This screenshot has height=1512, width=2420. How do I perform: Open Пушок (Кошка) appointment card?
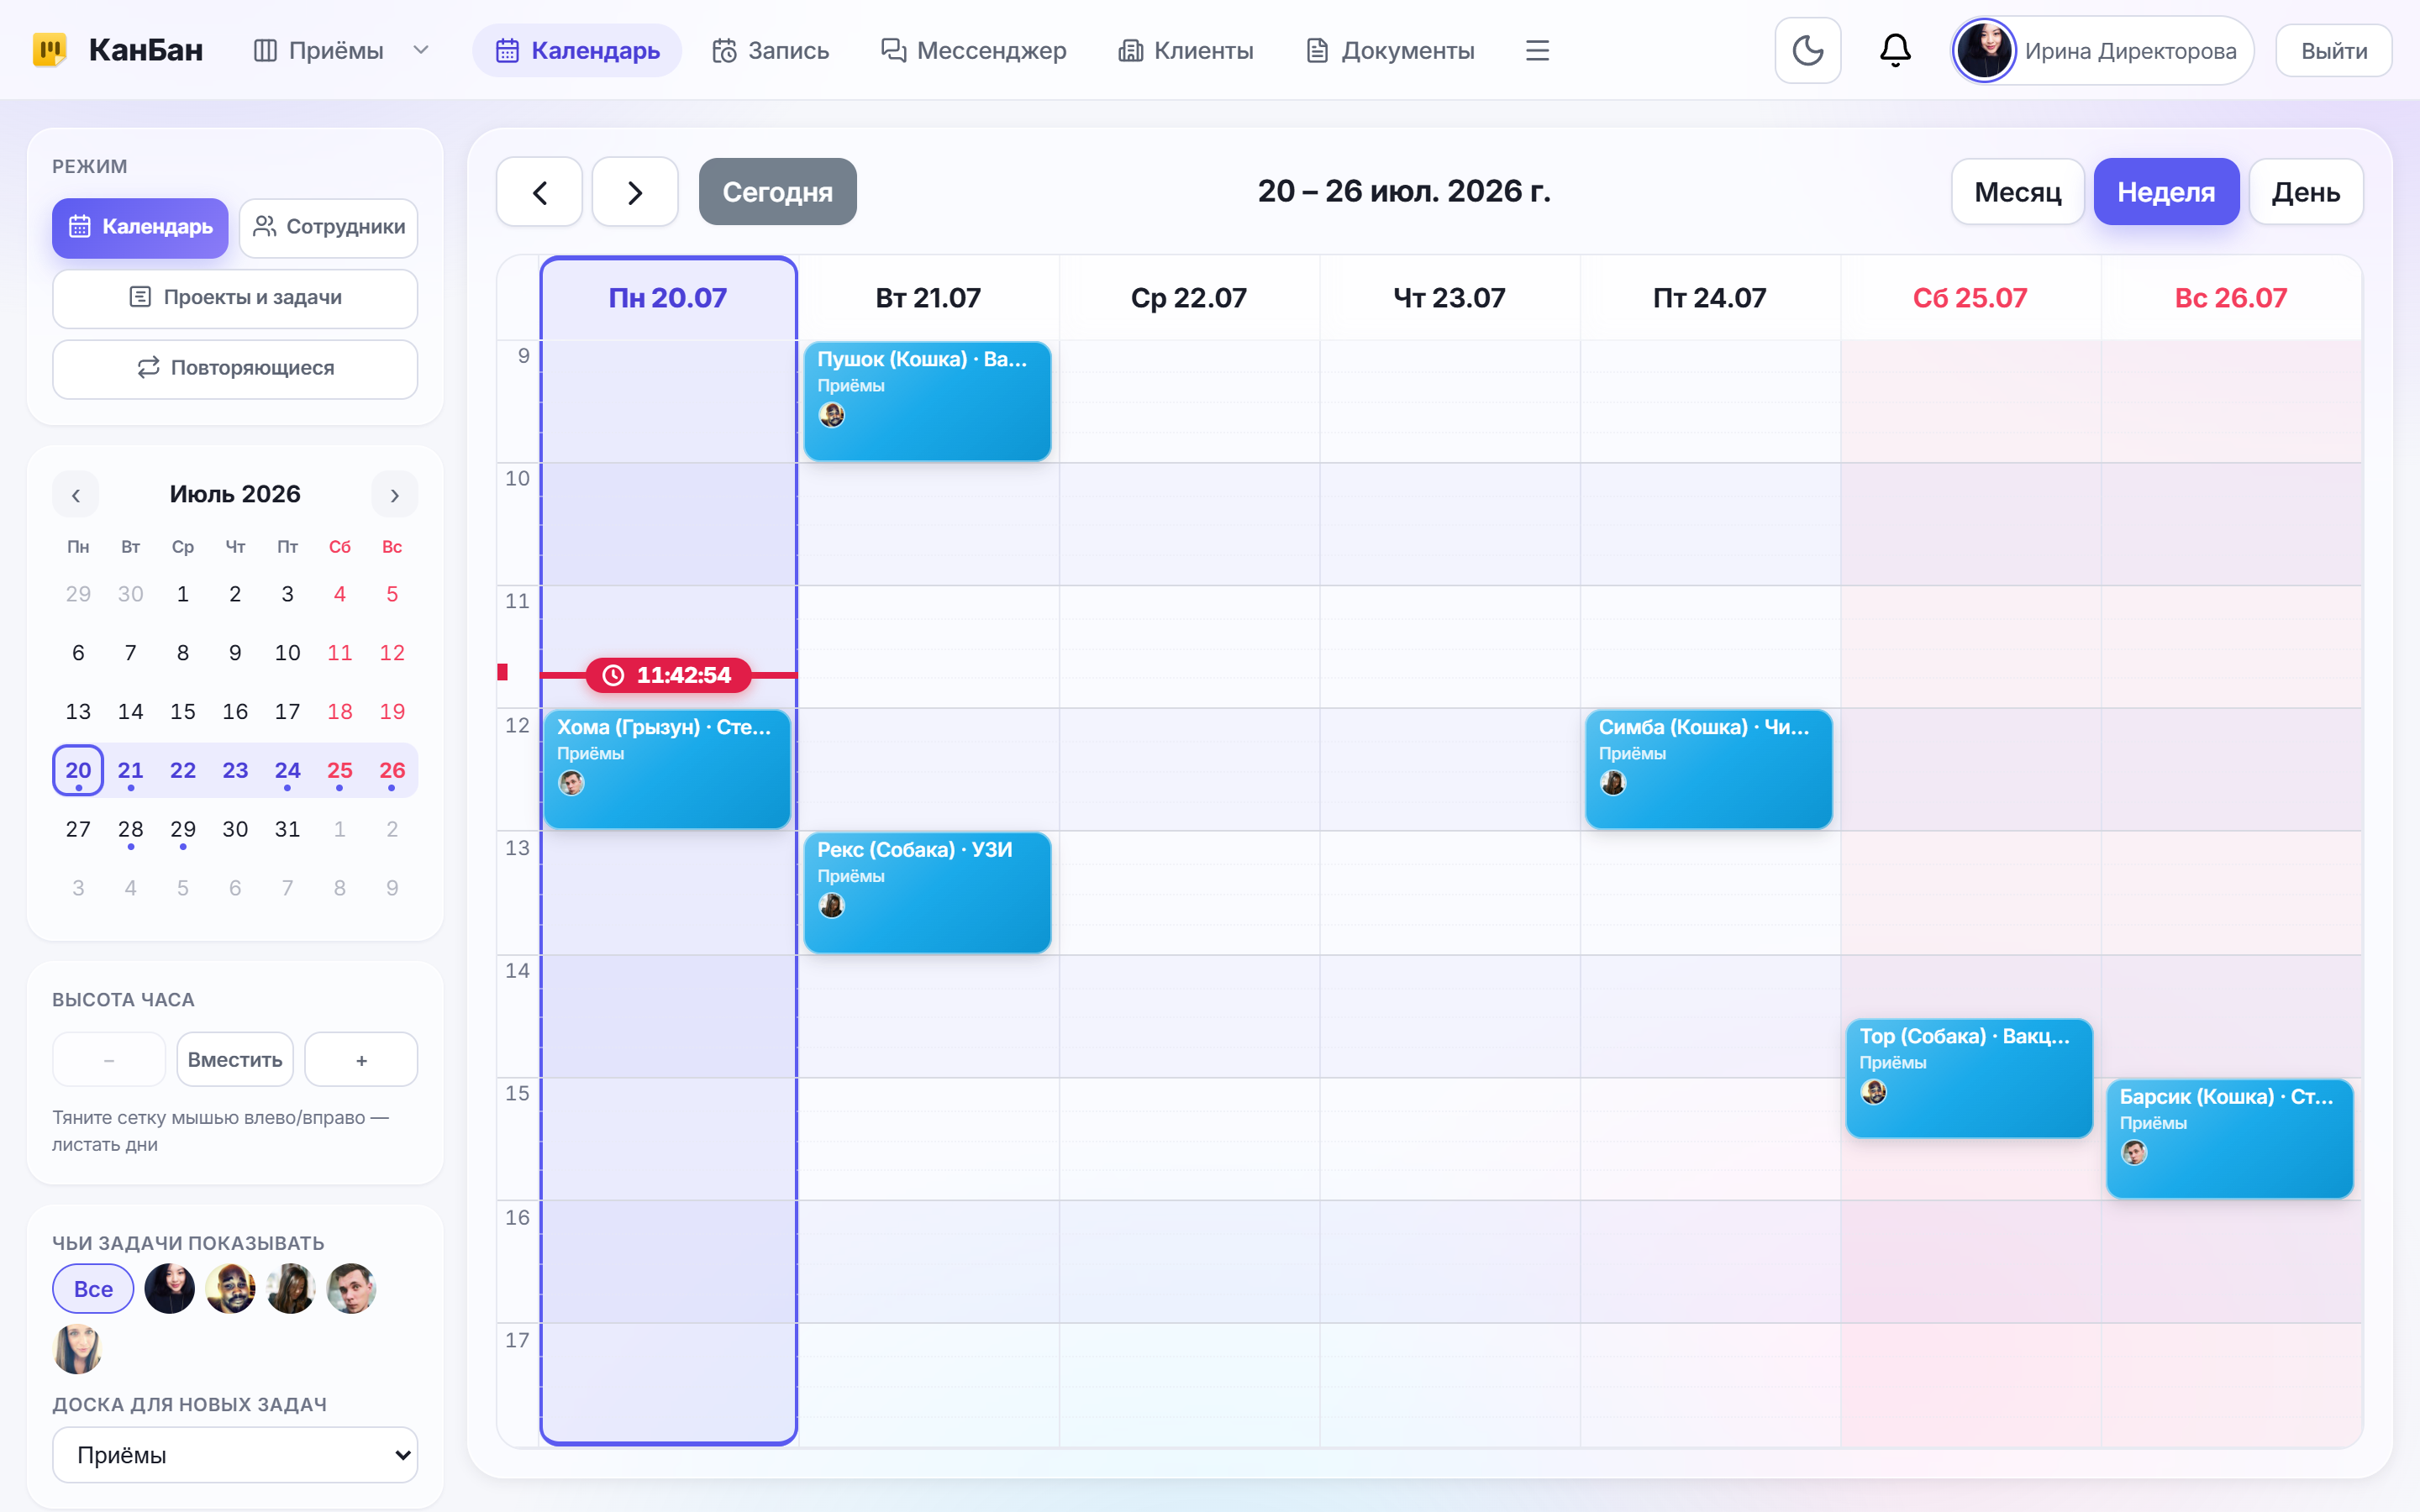coord(927,401)
